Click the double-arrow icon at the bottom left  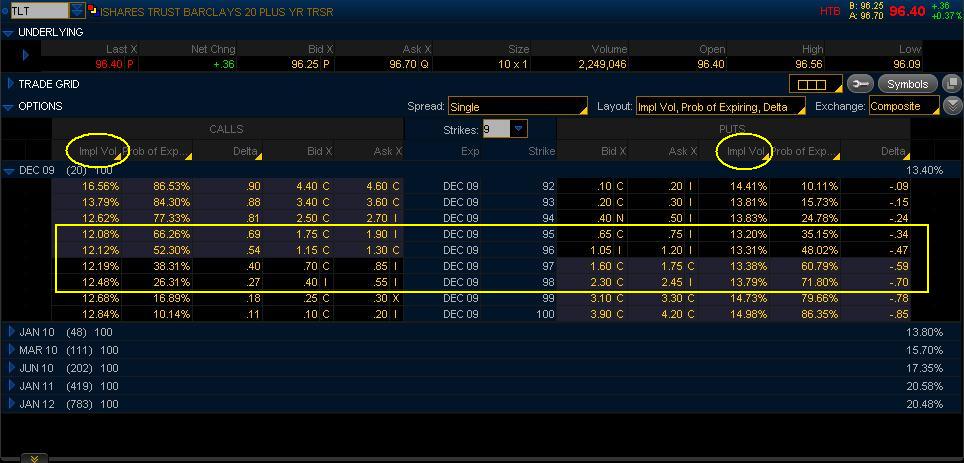point(34,457)
